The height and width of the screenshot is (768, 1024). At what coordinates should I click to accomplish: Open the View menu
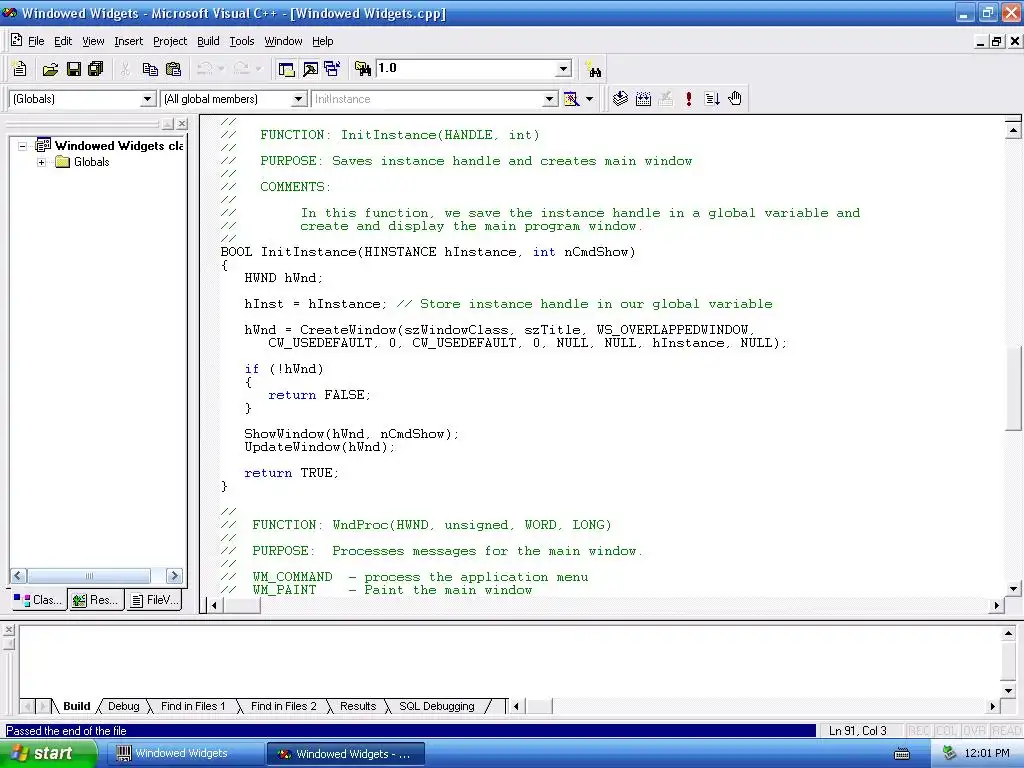coord(93,41)
